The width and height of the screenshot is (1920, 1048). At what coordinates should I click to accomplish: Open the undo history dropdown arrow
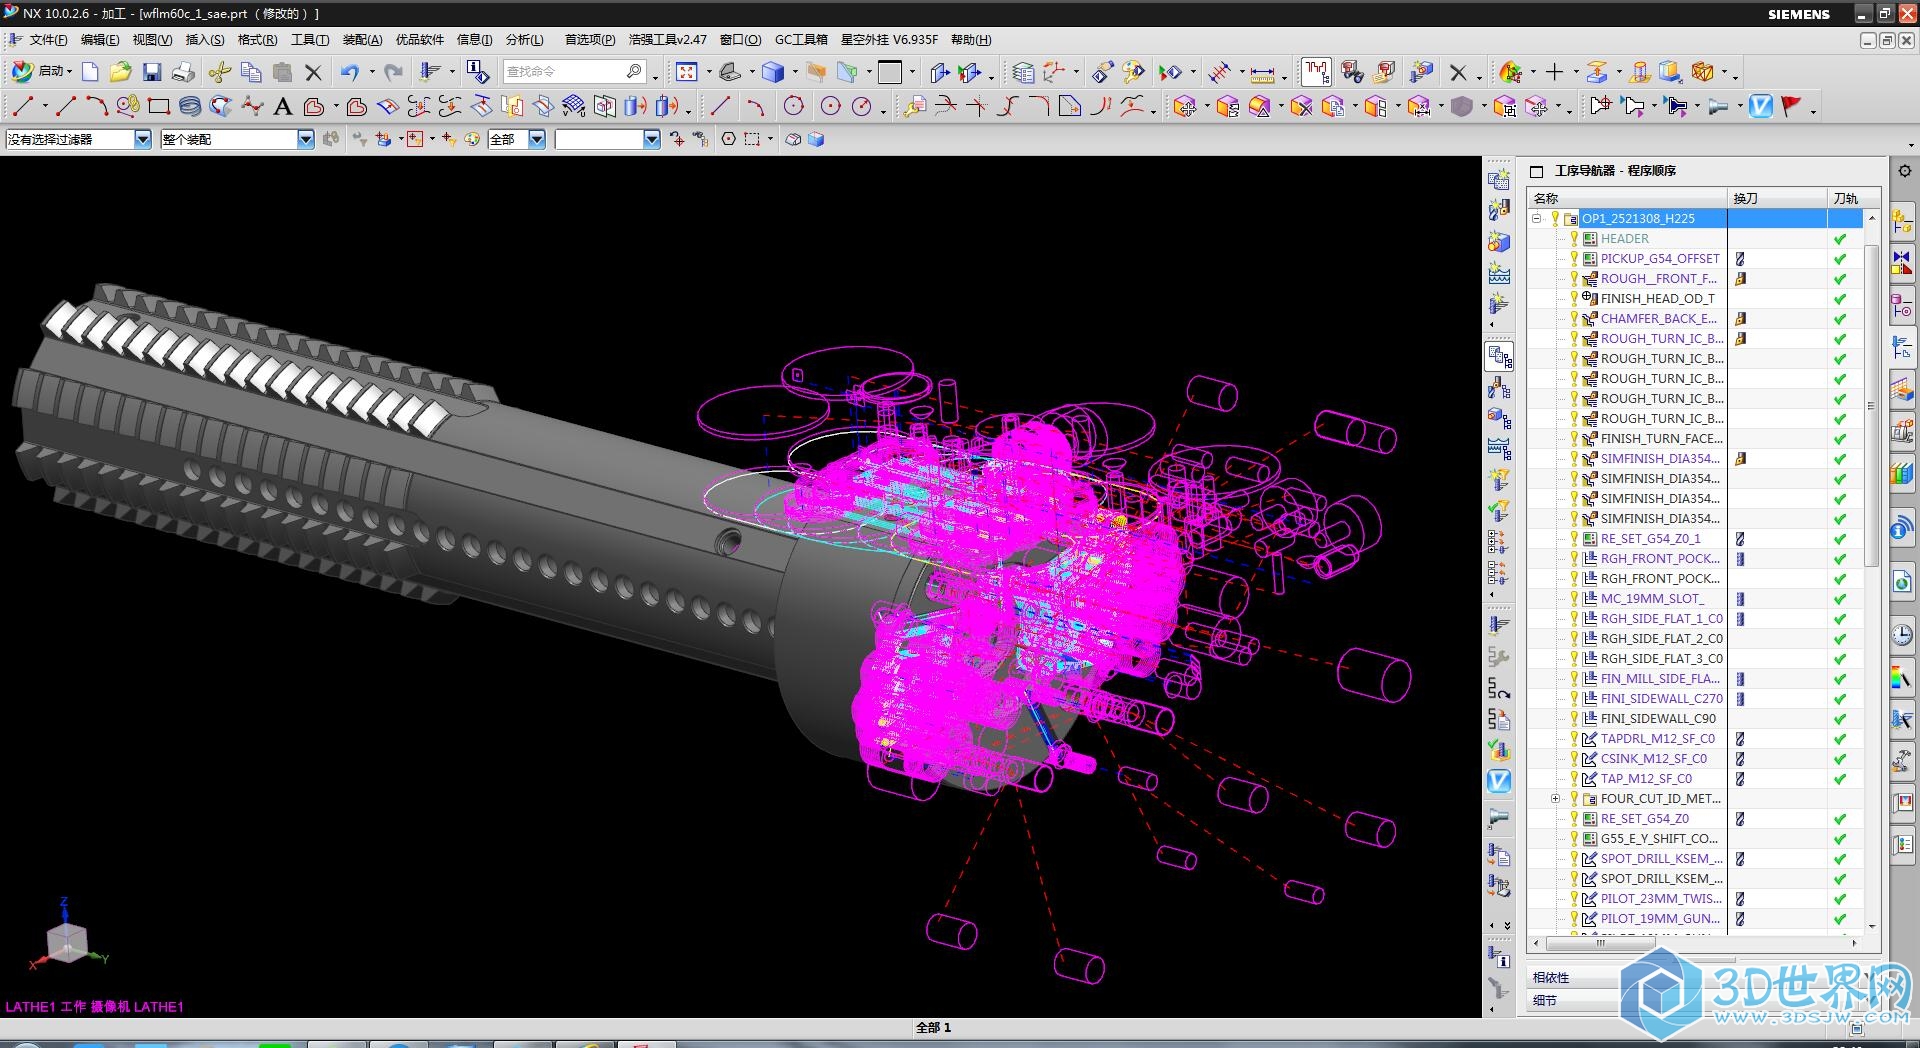pyautogui.click(x=371, y=72)
